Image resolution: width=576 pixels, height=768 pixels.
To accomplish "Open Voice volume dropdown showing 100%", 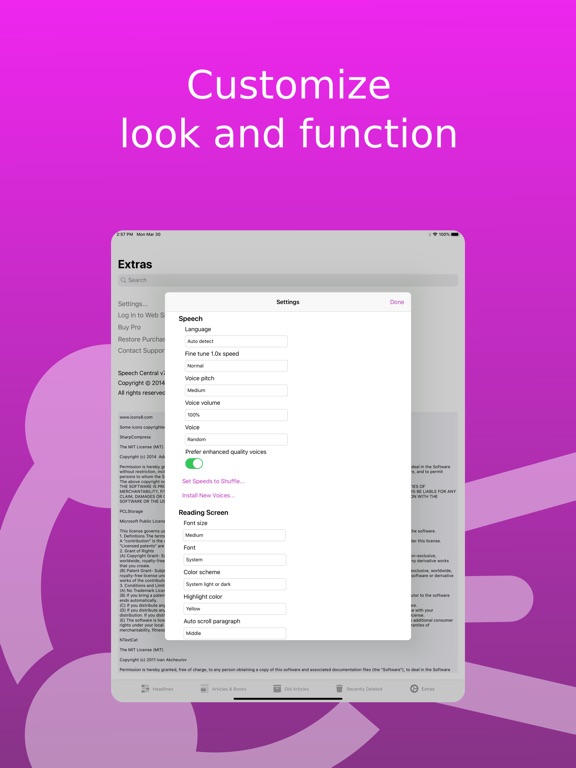I will pos(236,415).
